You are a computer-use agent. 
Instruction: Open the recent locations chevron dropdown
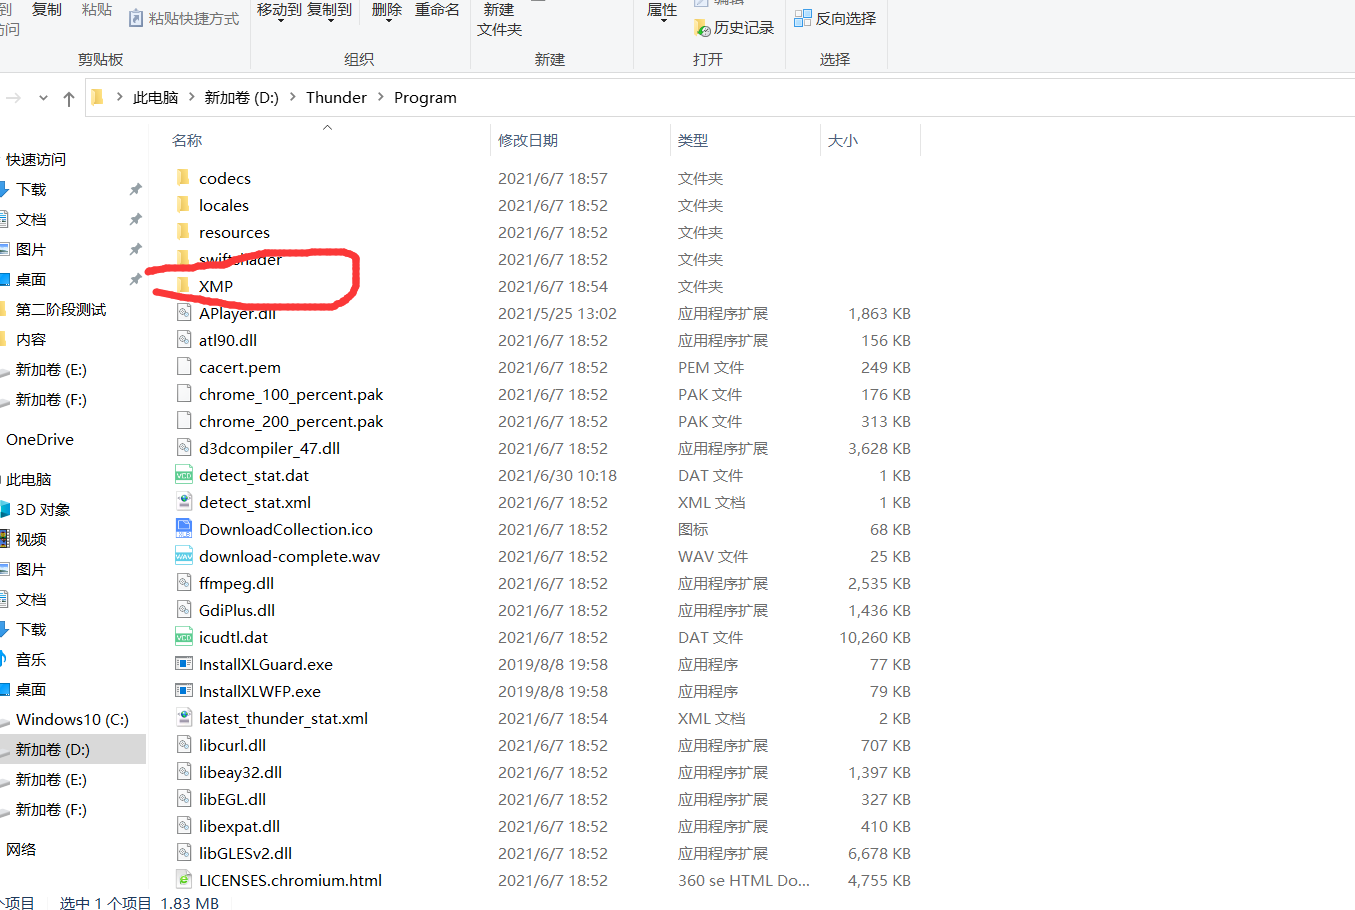42,97
